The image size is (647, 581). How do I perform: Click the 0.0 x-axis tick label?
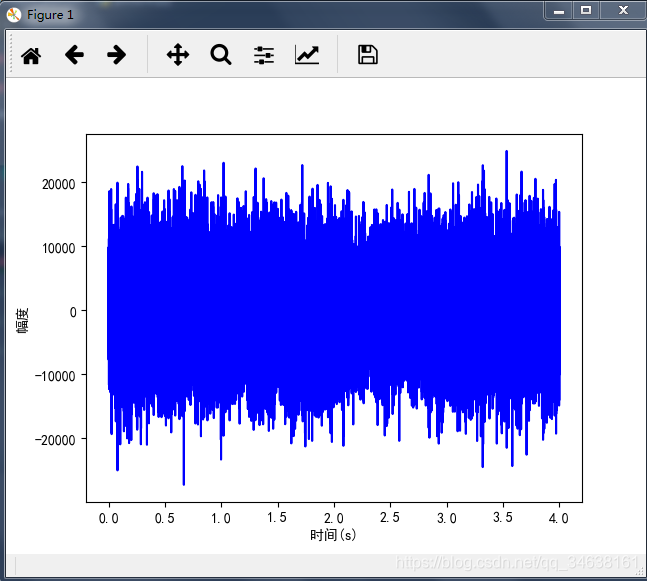point(109,518)
